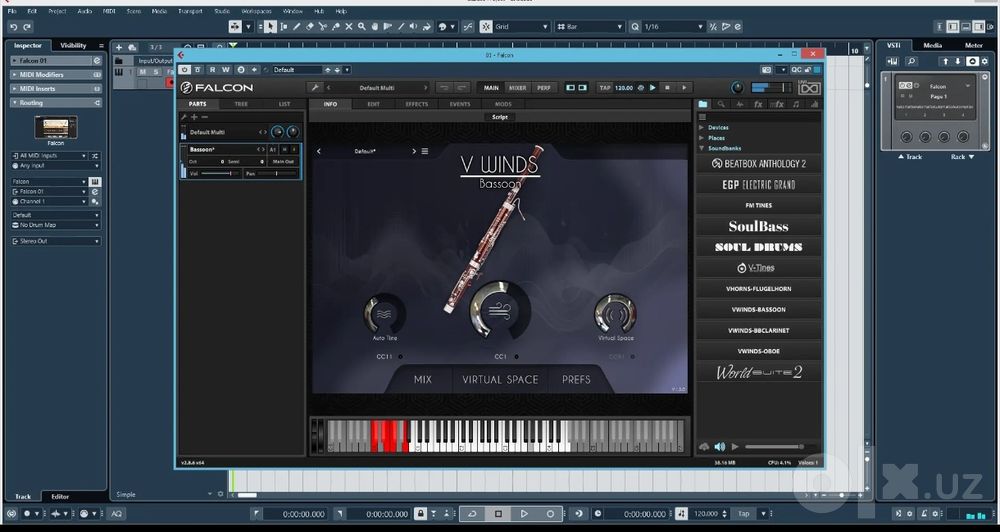Click the UVI logo icon
Screen dimensions: 1000x532
point(809,87)
